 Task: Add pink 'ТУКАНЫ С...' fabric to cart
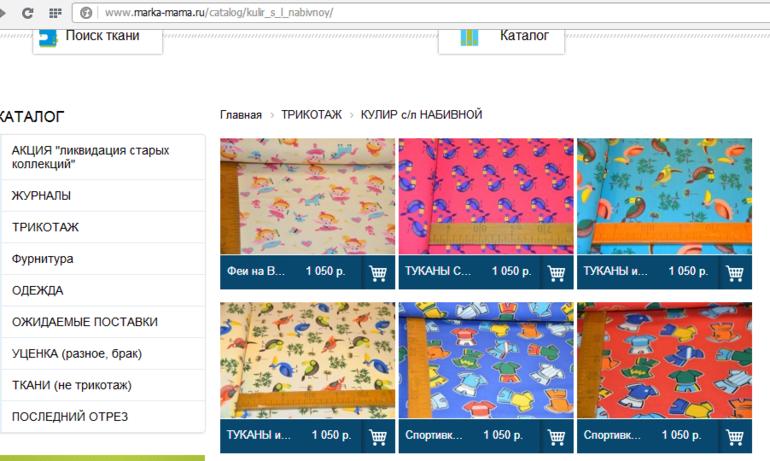coord(556,272)
